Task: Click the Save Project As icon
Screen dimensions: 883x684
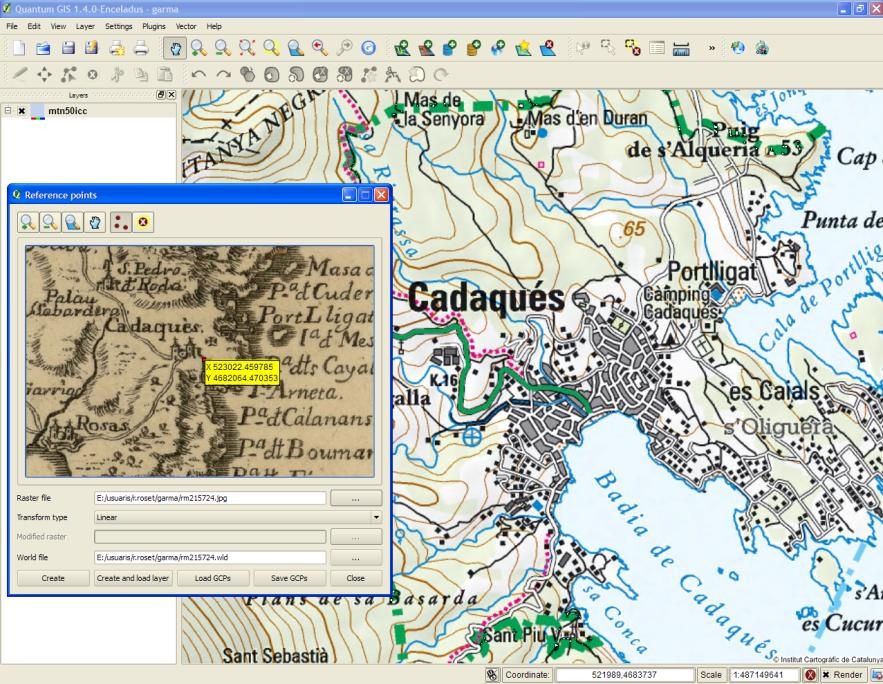Action: pyautogui.click(x=92, y=48)
